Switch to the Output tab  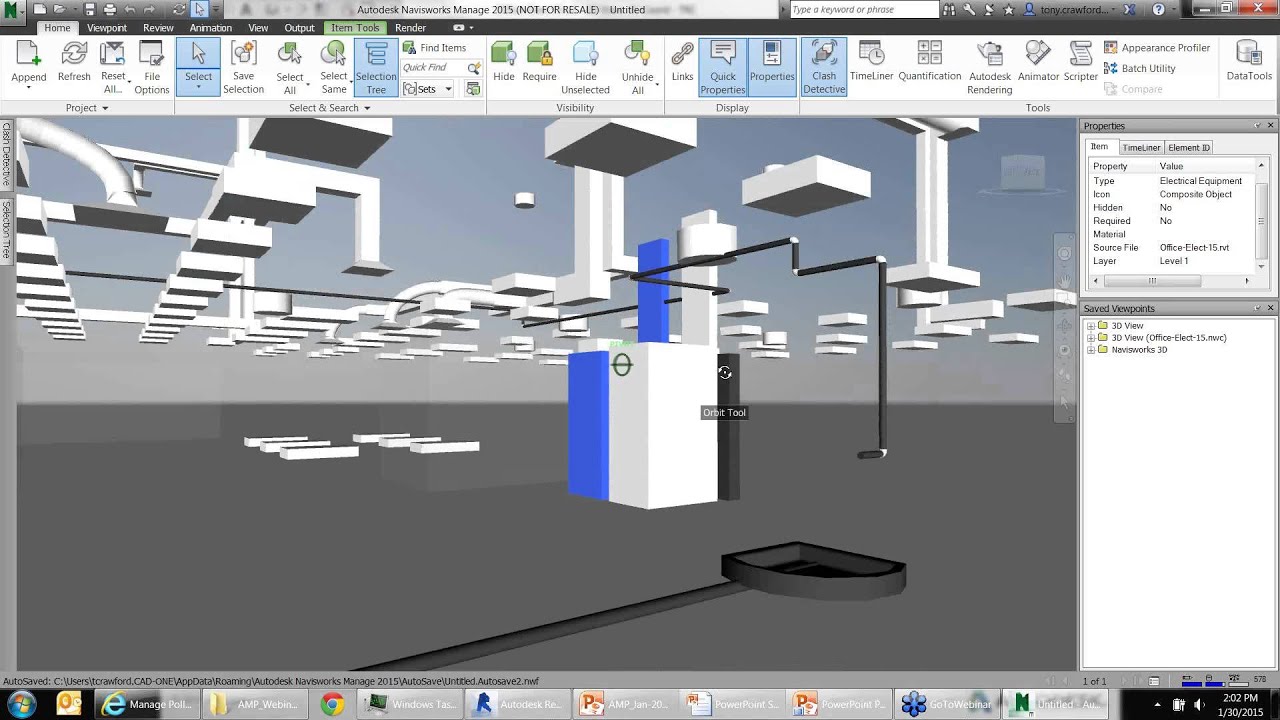[x=300, y=28]
